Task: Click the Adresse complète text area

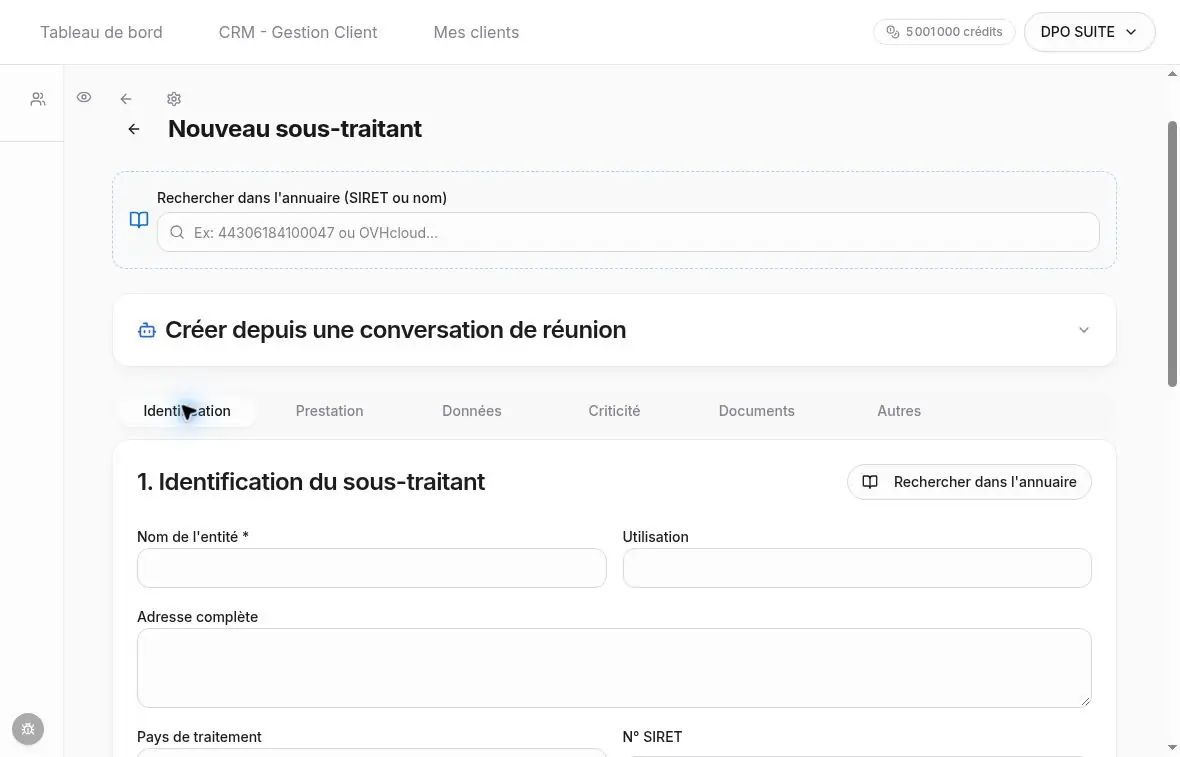Action: 614,668
